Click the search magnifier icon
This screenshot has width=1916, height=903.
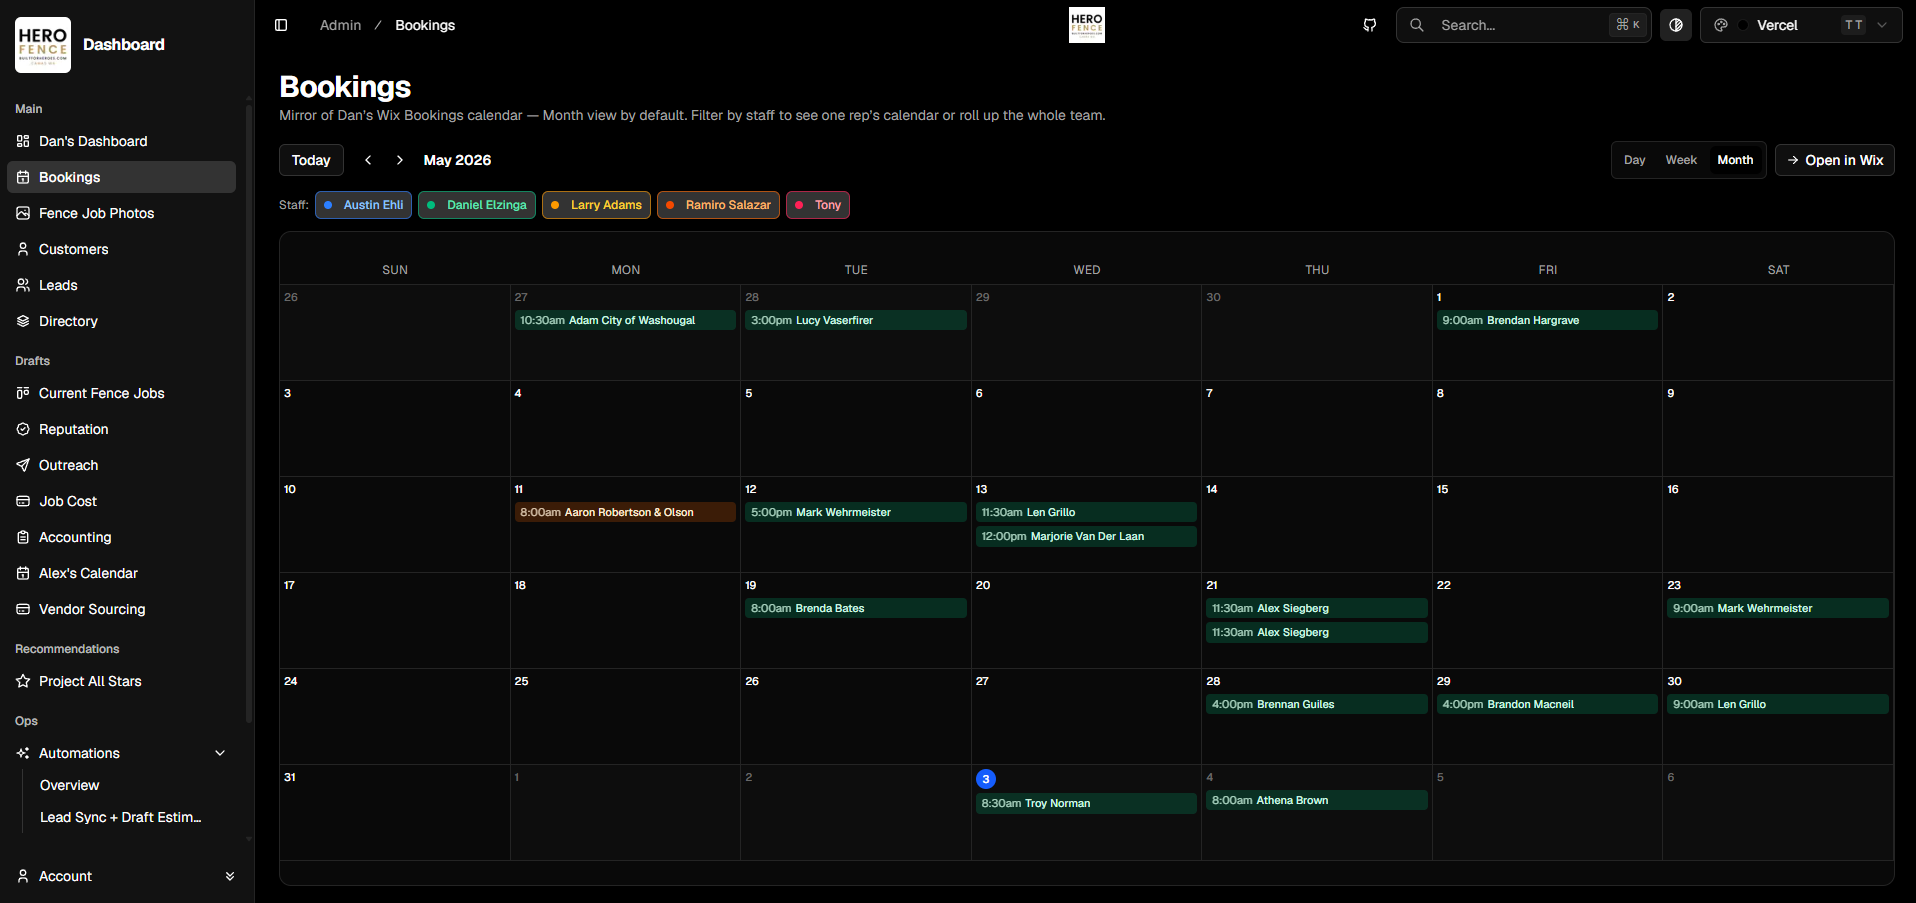pyautogui.click(x=1417, y=25)
